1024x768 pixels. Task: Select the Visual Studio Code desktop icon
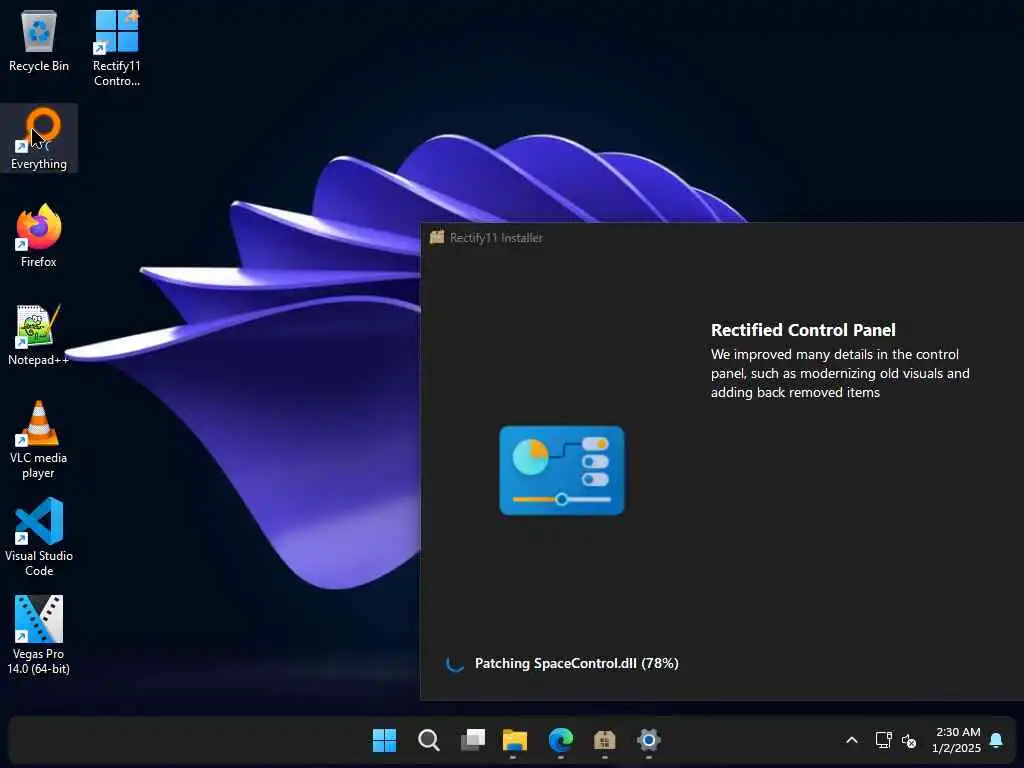pos(39,537)
